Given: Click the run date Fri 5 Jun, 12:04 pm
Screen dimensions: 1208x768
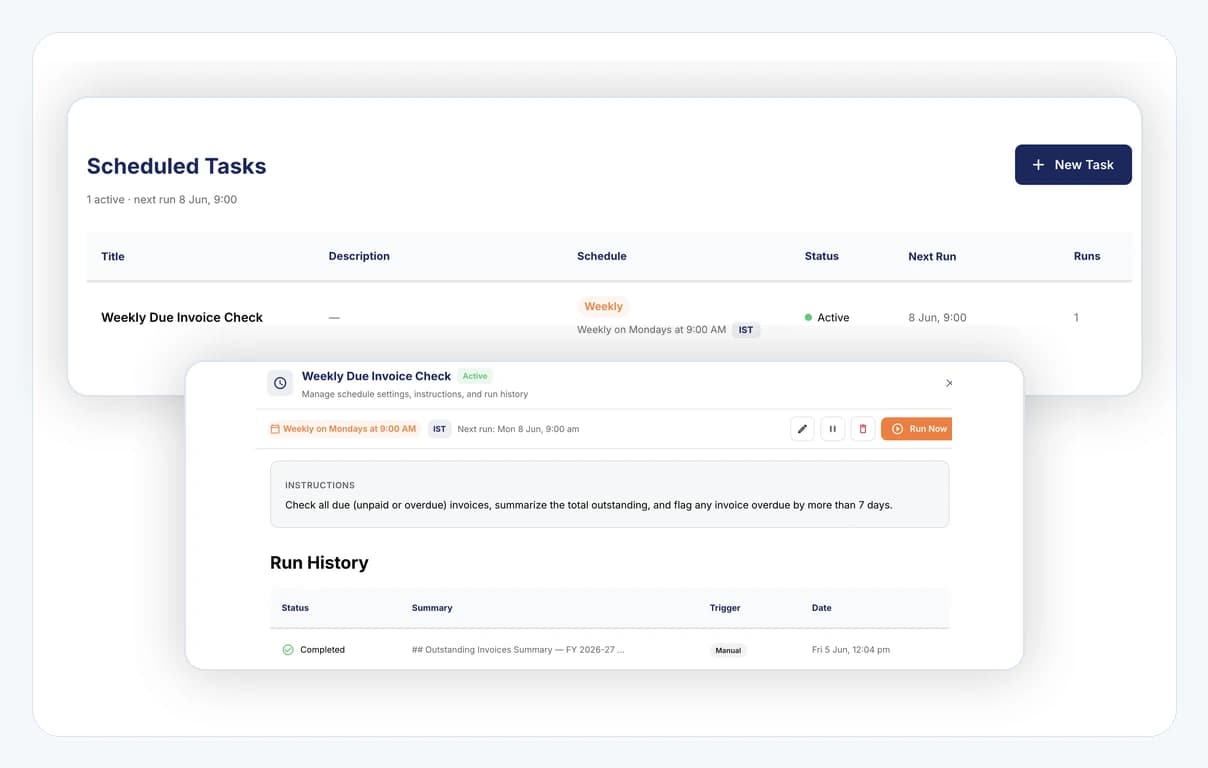Looking at the screenshot, I should [851, 650].
